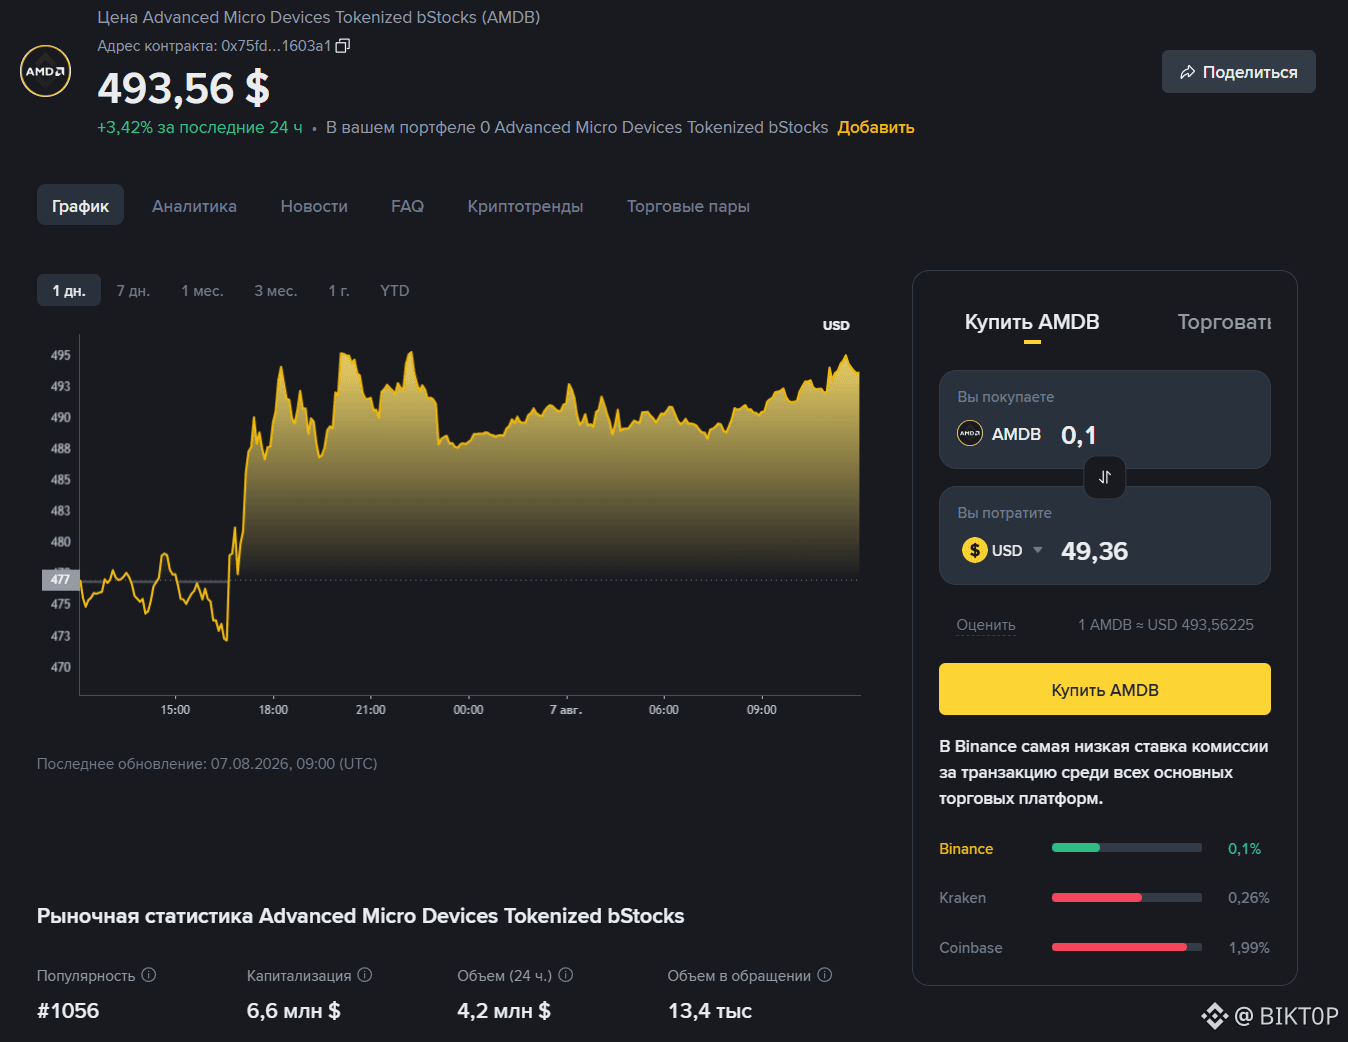This screenshot has height=1042, width=1348.
Task: Click the +3,42% за последние 24 ч text
Action: (x=200, y=127)
